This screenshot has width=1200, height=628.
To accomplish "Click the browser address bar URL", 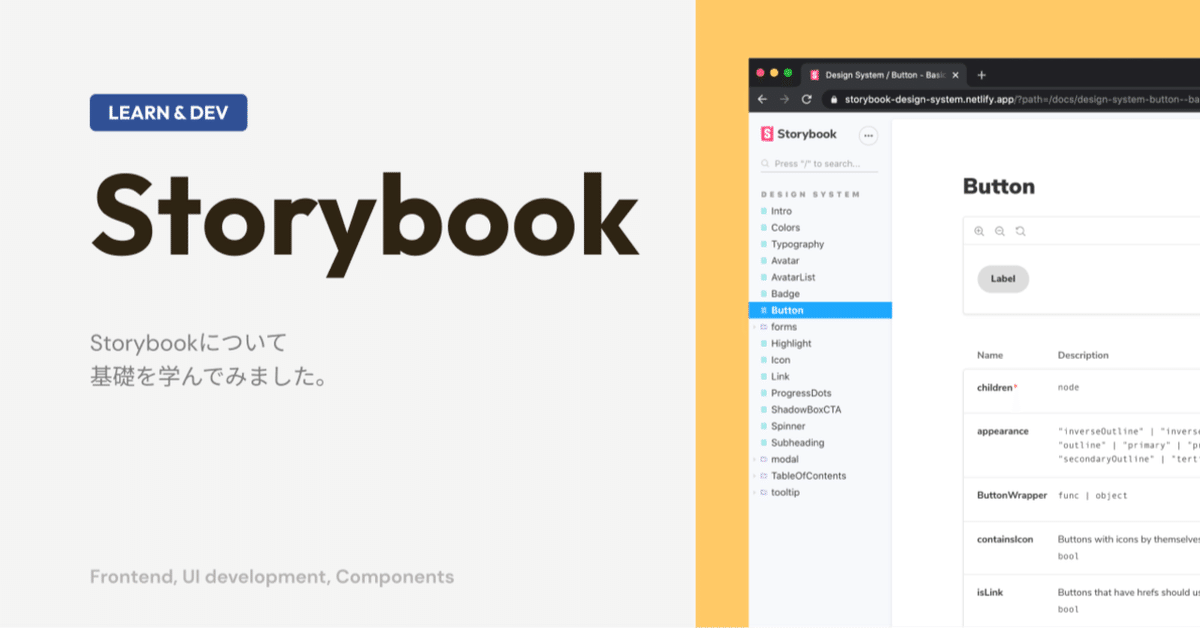I will click(1022, 99).
